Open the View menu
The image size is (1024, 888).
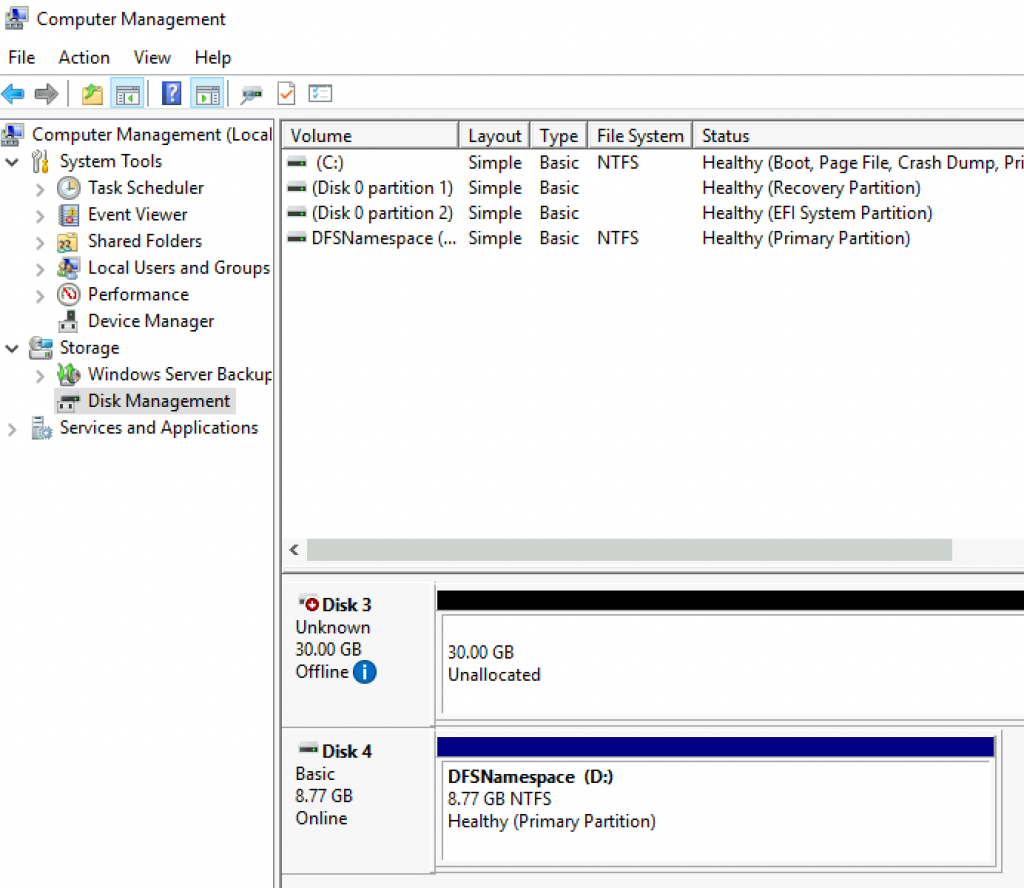[152, 57]
